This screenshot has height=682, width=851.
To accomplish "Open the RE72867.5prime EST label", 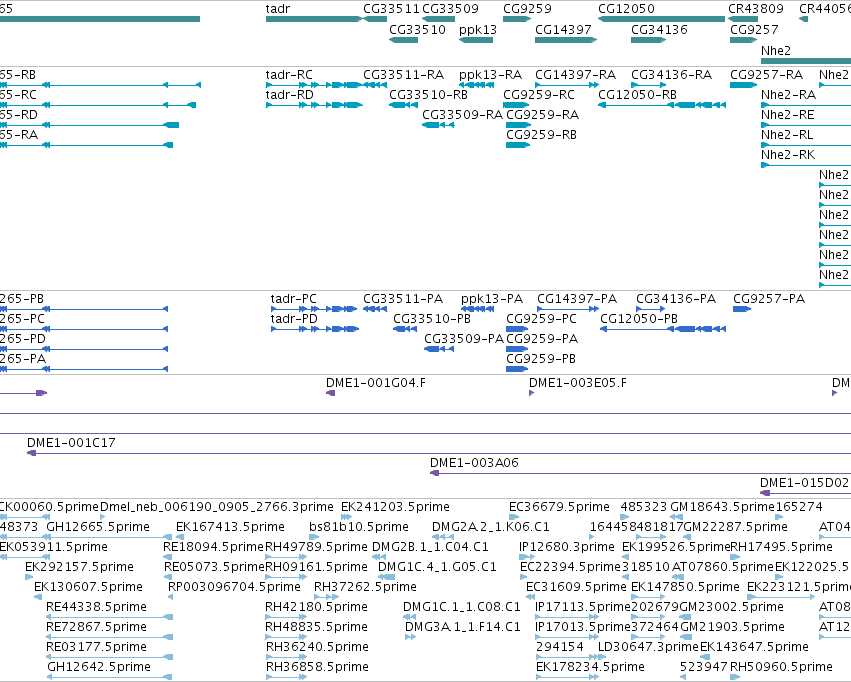I will [x=97, y=627].
